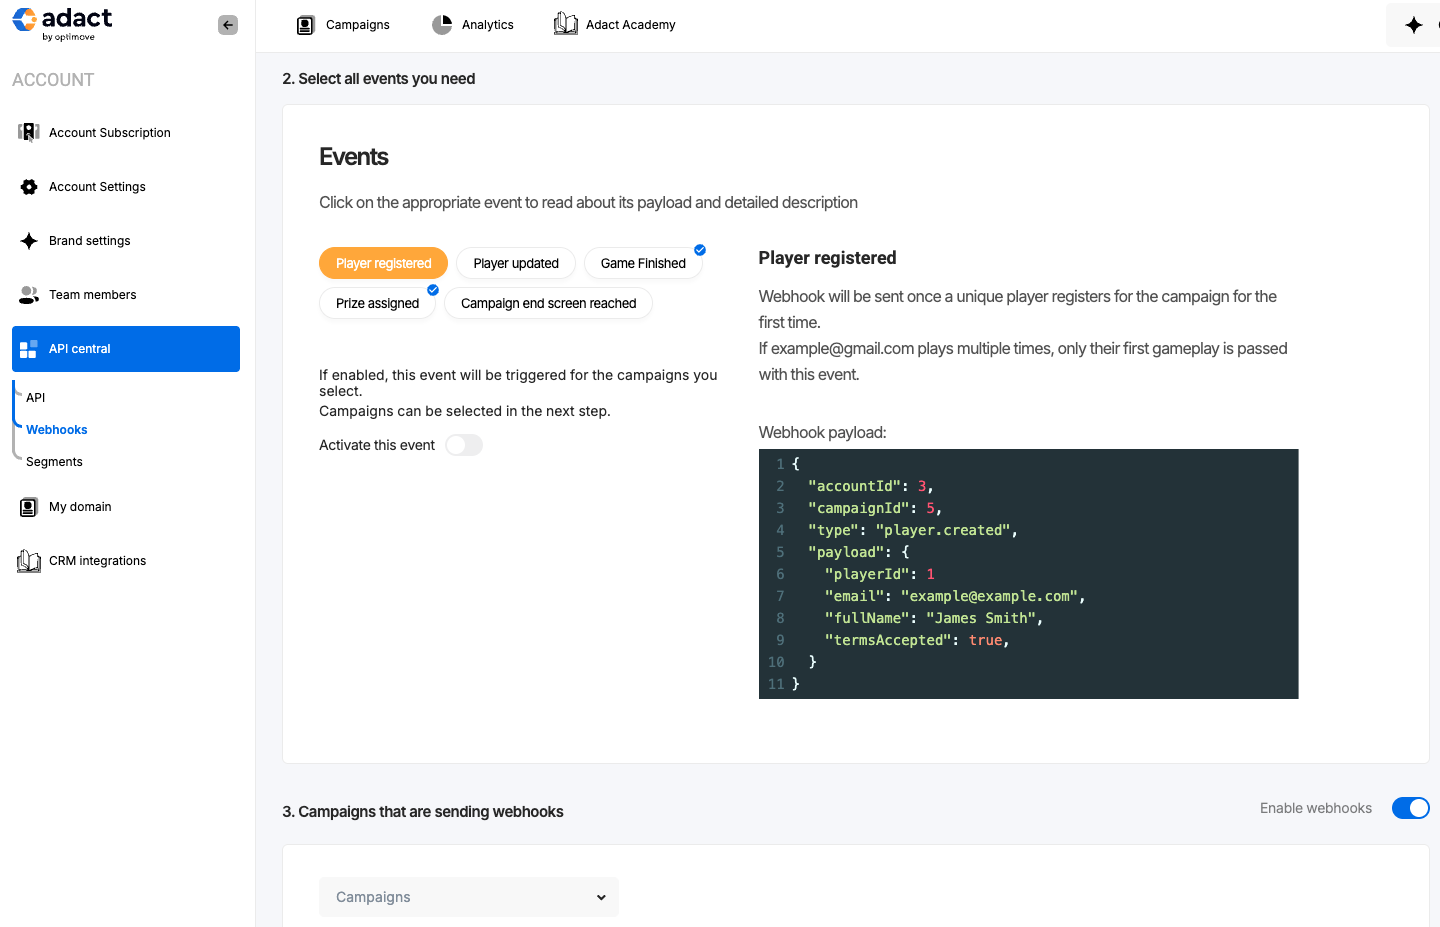Screen dimensions: 1440x927
Task: Open the Adact Academy top navigation tab
Action: click(x=615, y=25)
